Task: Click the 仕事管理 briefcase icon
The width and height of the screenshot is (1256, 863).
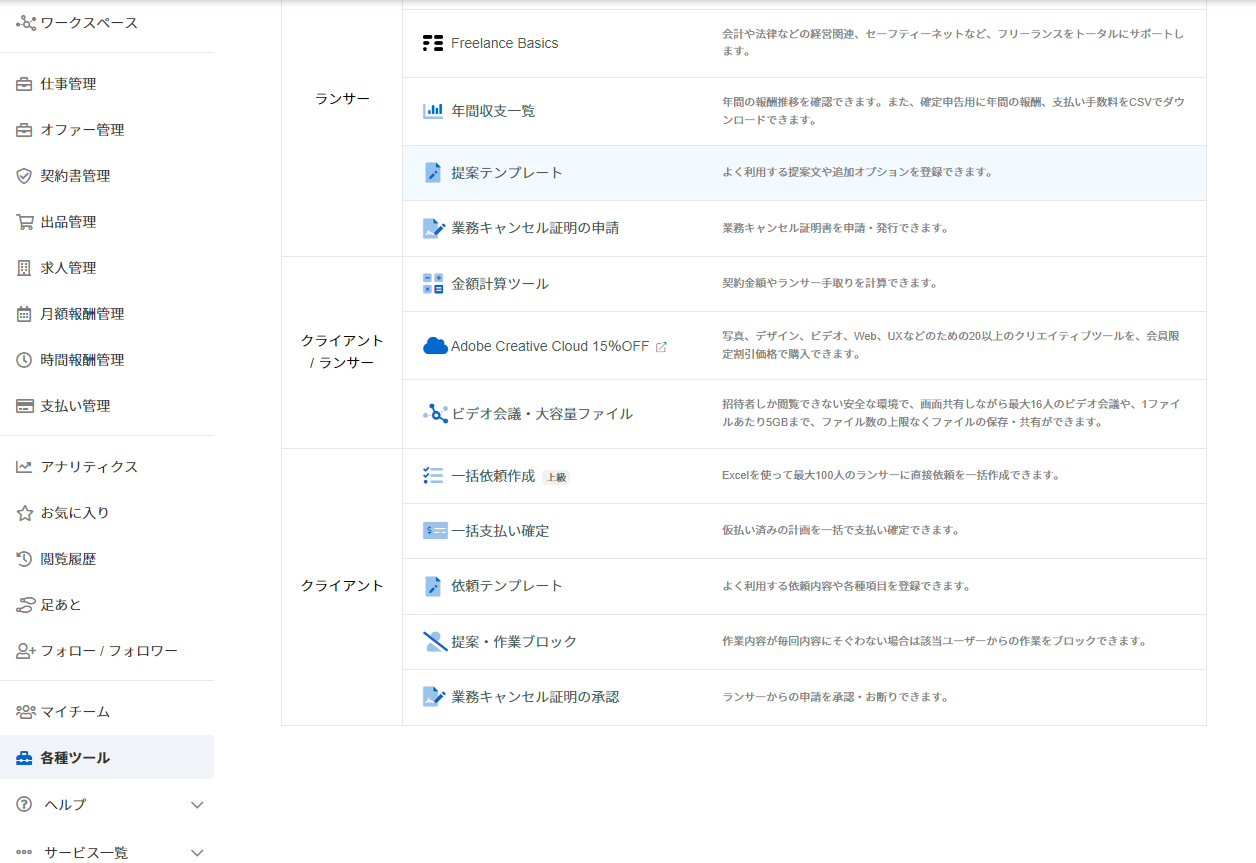Action: point(25,84)
